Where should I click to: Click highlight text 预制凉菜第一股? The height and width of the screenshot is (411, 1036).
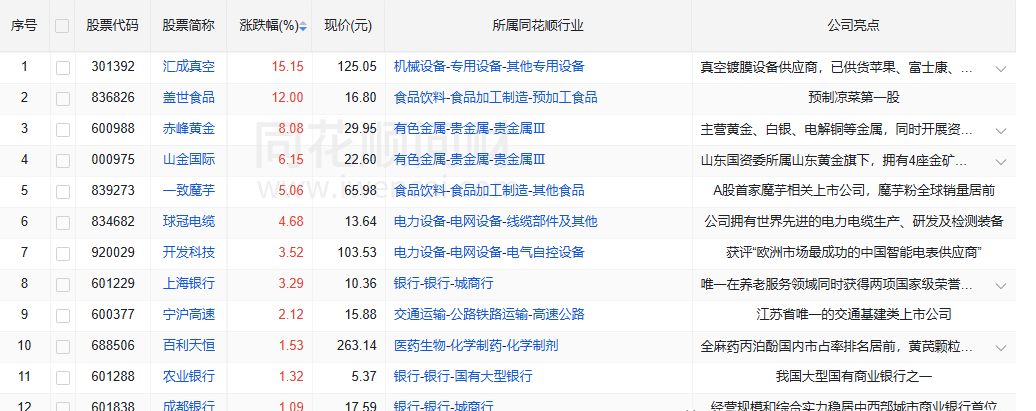tap(854, 98)
